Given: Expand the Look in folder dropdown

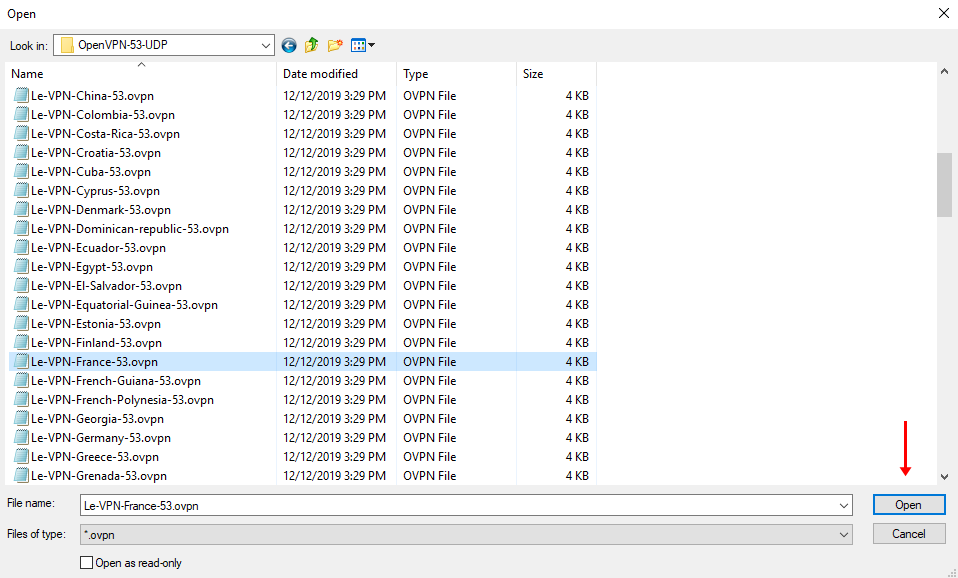Looking at the screenshot, I should coord(266,45).
